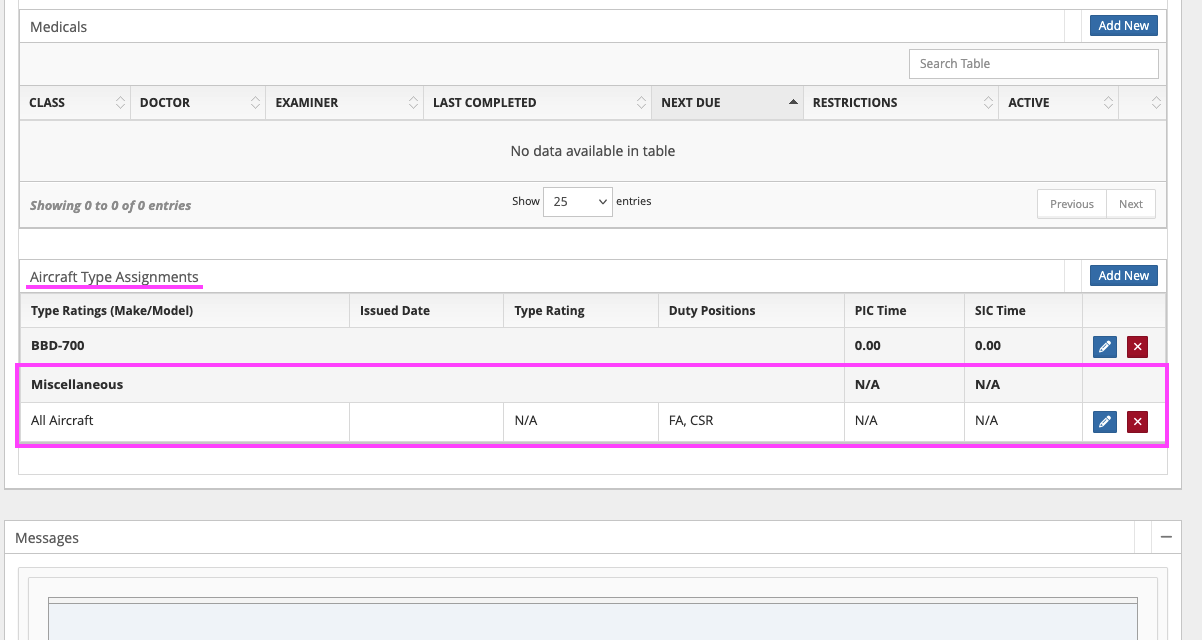Screen dimensions: 1202x640
Task: Focus the Search Table field
Action: 1034,64
